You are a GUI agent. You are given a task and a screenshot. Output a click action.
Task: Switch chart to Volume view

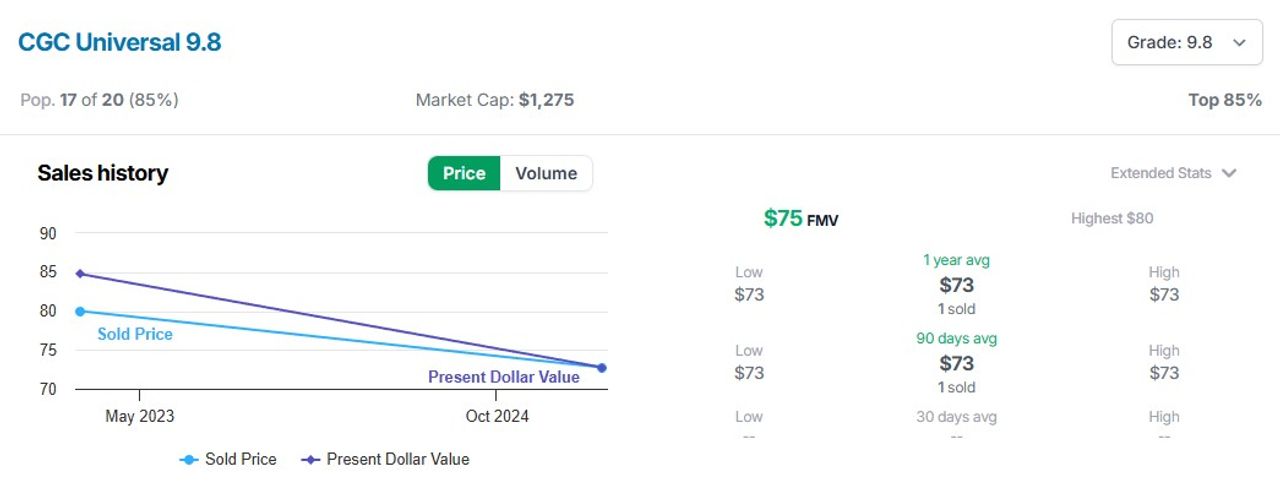click(x=546, y=173)
